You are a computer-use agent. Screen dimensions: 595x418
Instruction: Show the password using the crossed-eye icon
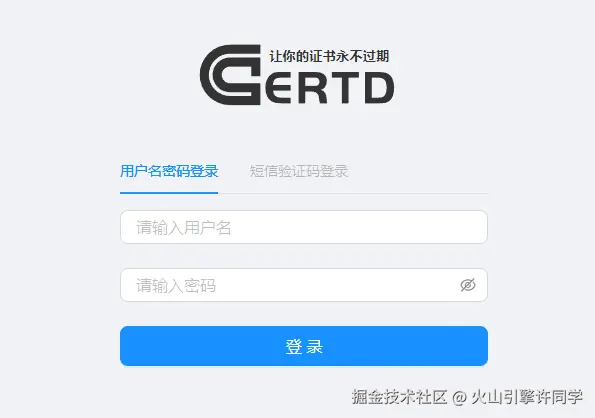click(468, 285)
